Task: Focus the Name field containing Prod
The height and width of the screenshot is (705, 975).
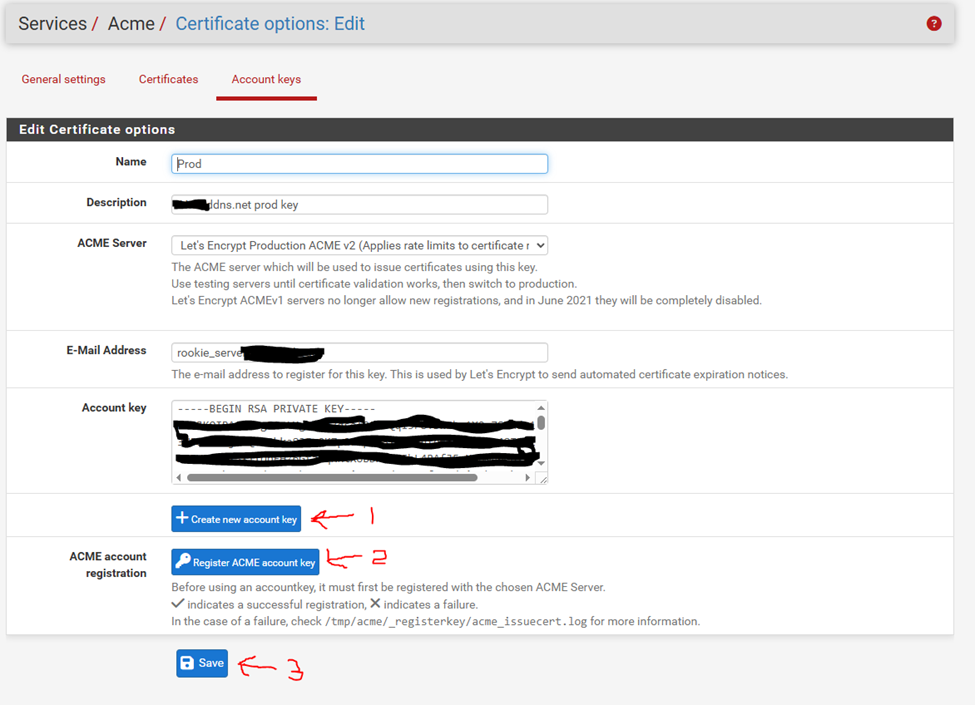Action: pos(359,164)
